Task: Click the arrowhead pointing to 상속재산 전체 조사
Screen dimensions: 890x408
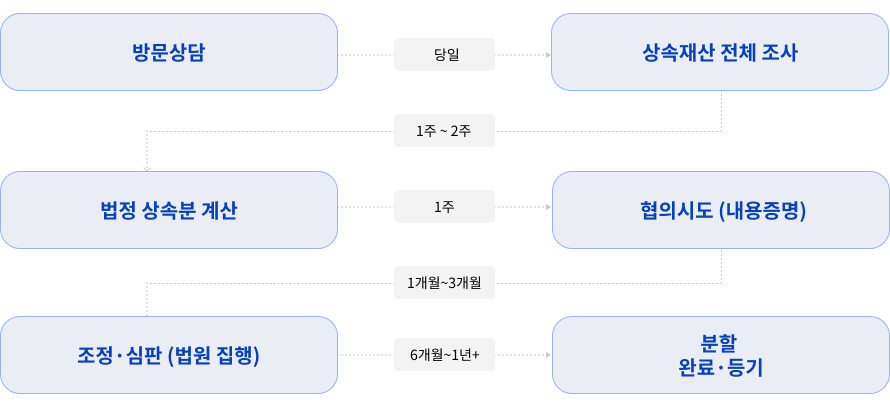Action: (x=548, y=54)
